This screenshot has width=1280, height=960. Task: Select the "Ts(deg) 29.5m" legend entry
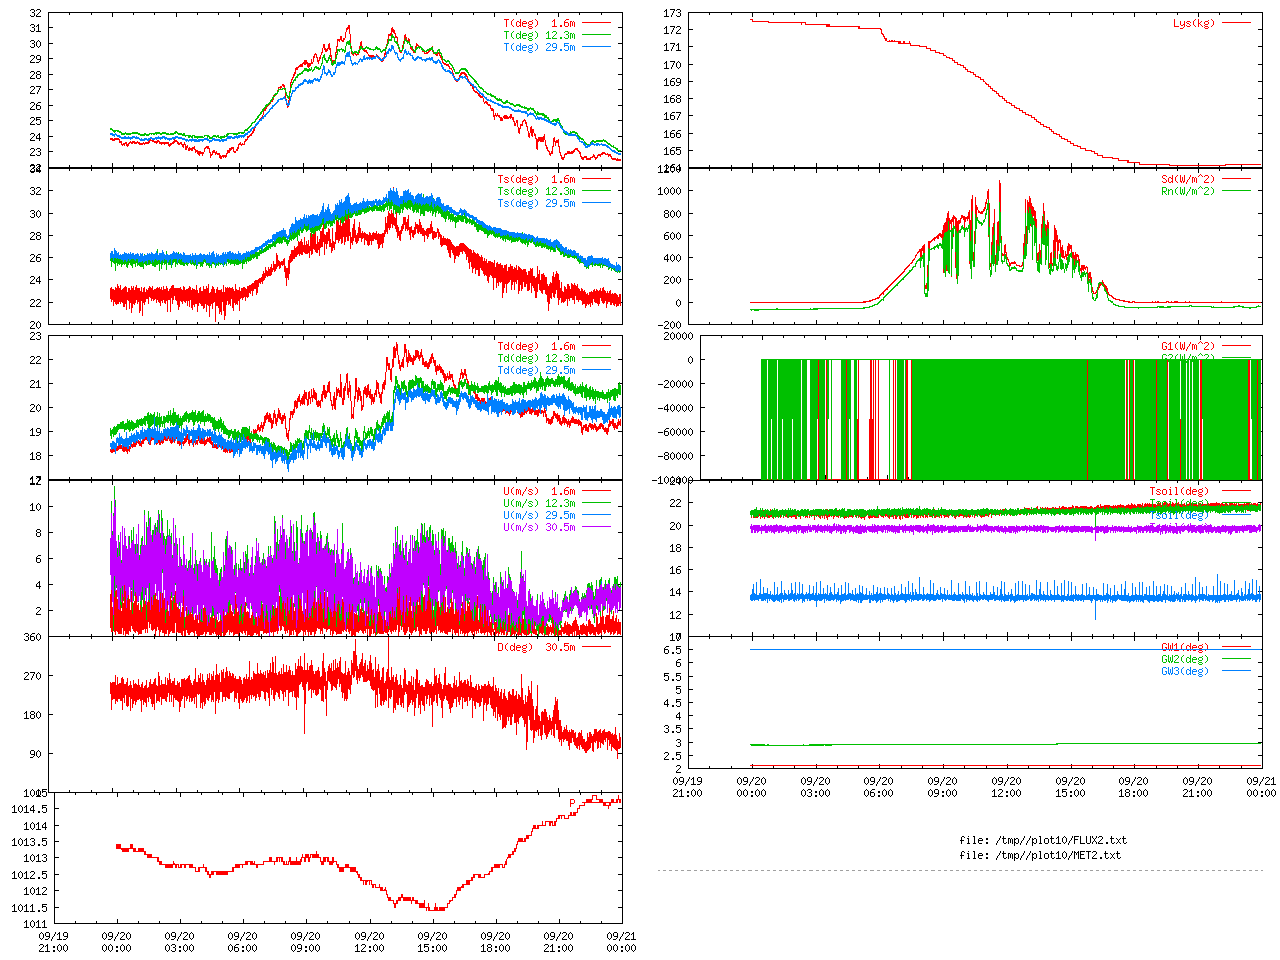point(537,204)
